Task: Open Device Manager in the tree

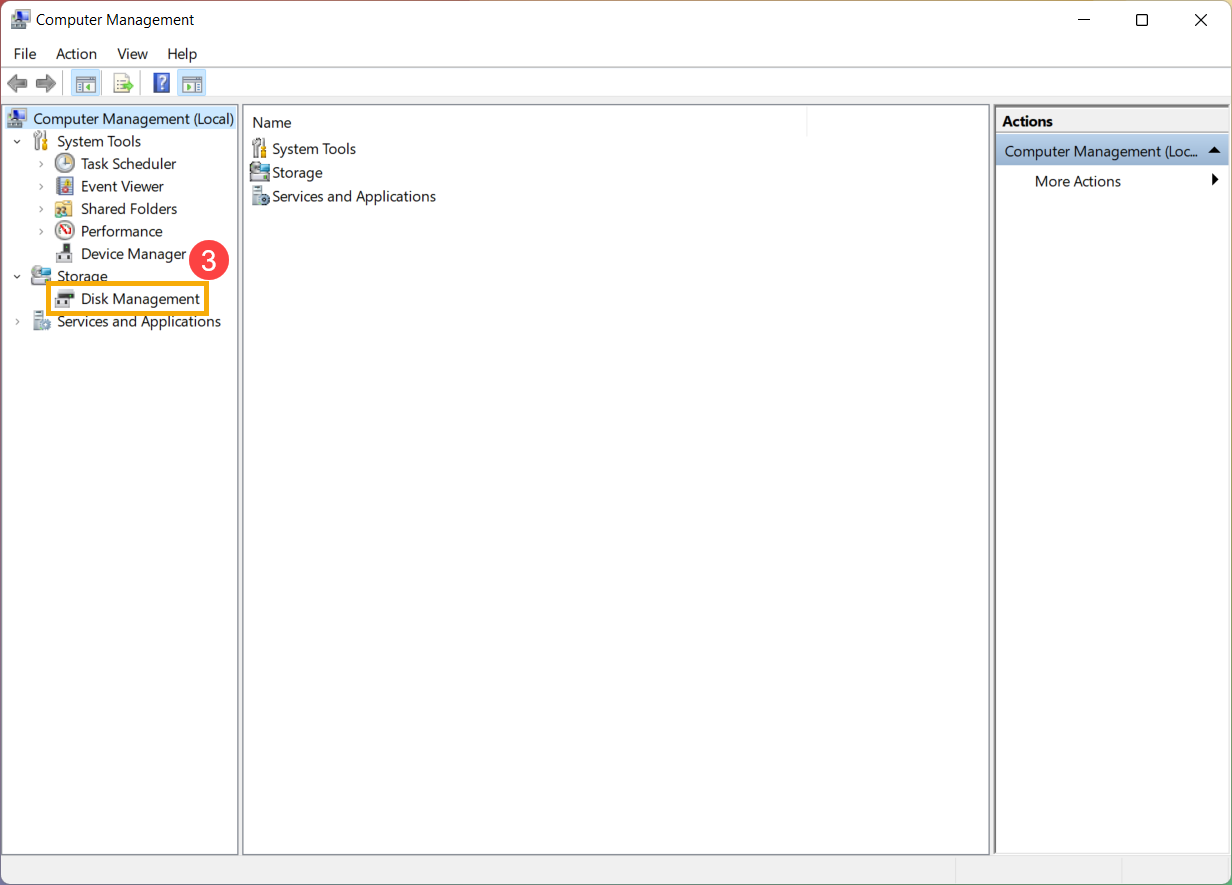Action: (x=133, y=254)
